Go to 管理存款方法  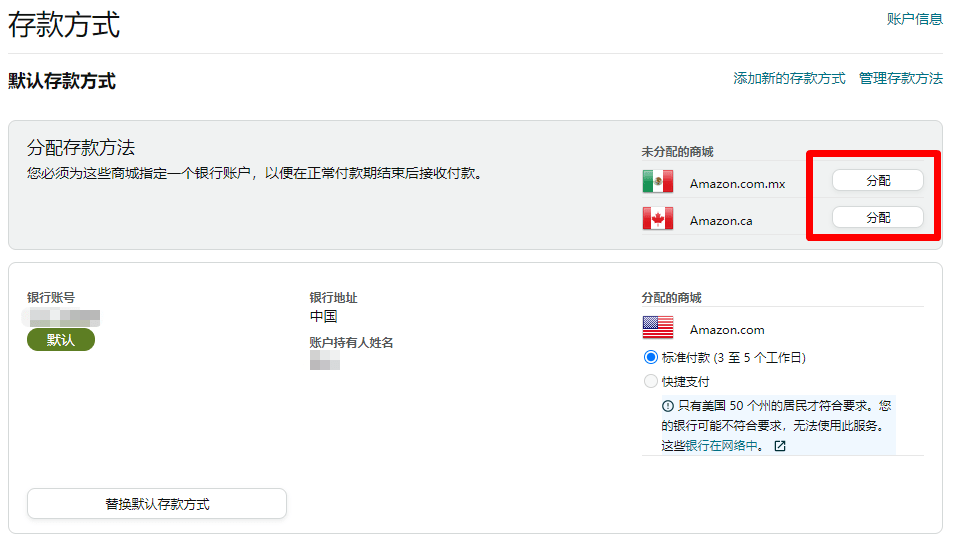[900, 78]
